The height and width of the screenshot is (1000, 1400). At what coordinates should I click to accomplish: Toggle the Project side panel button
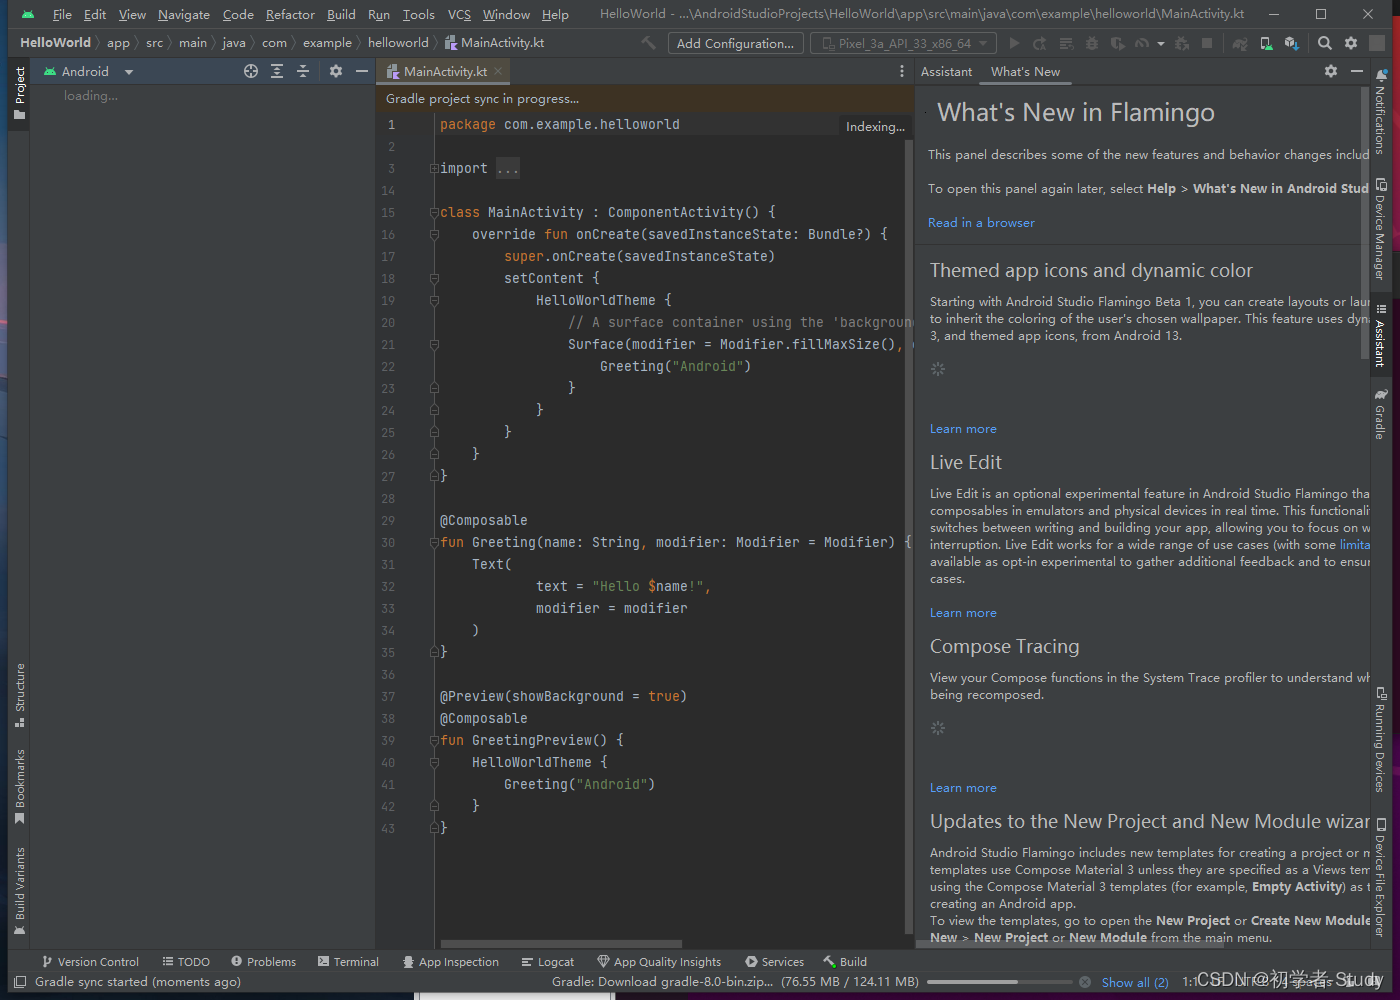[19, 93]
